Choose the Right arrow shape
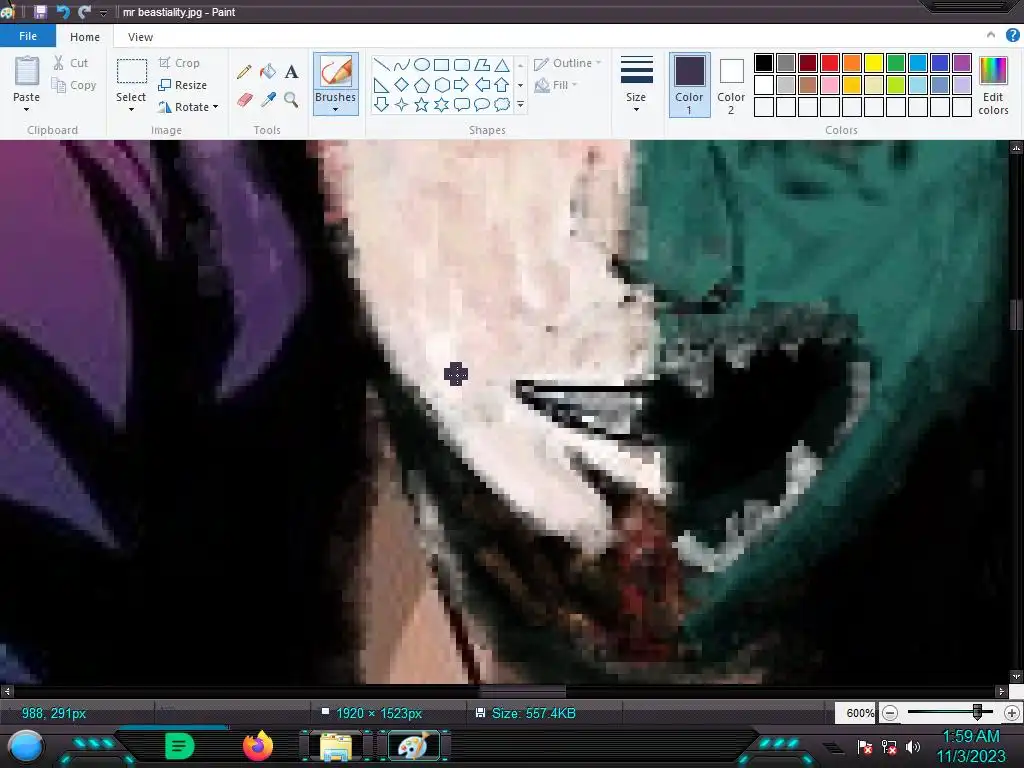1024x768 pixels. [x=462, y=85]
